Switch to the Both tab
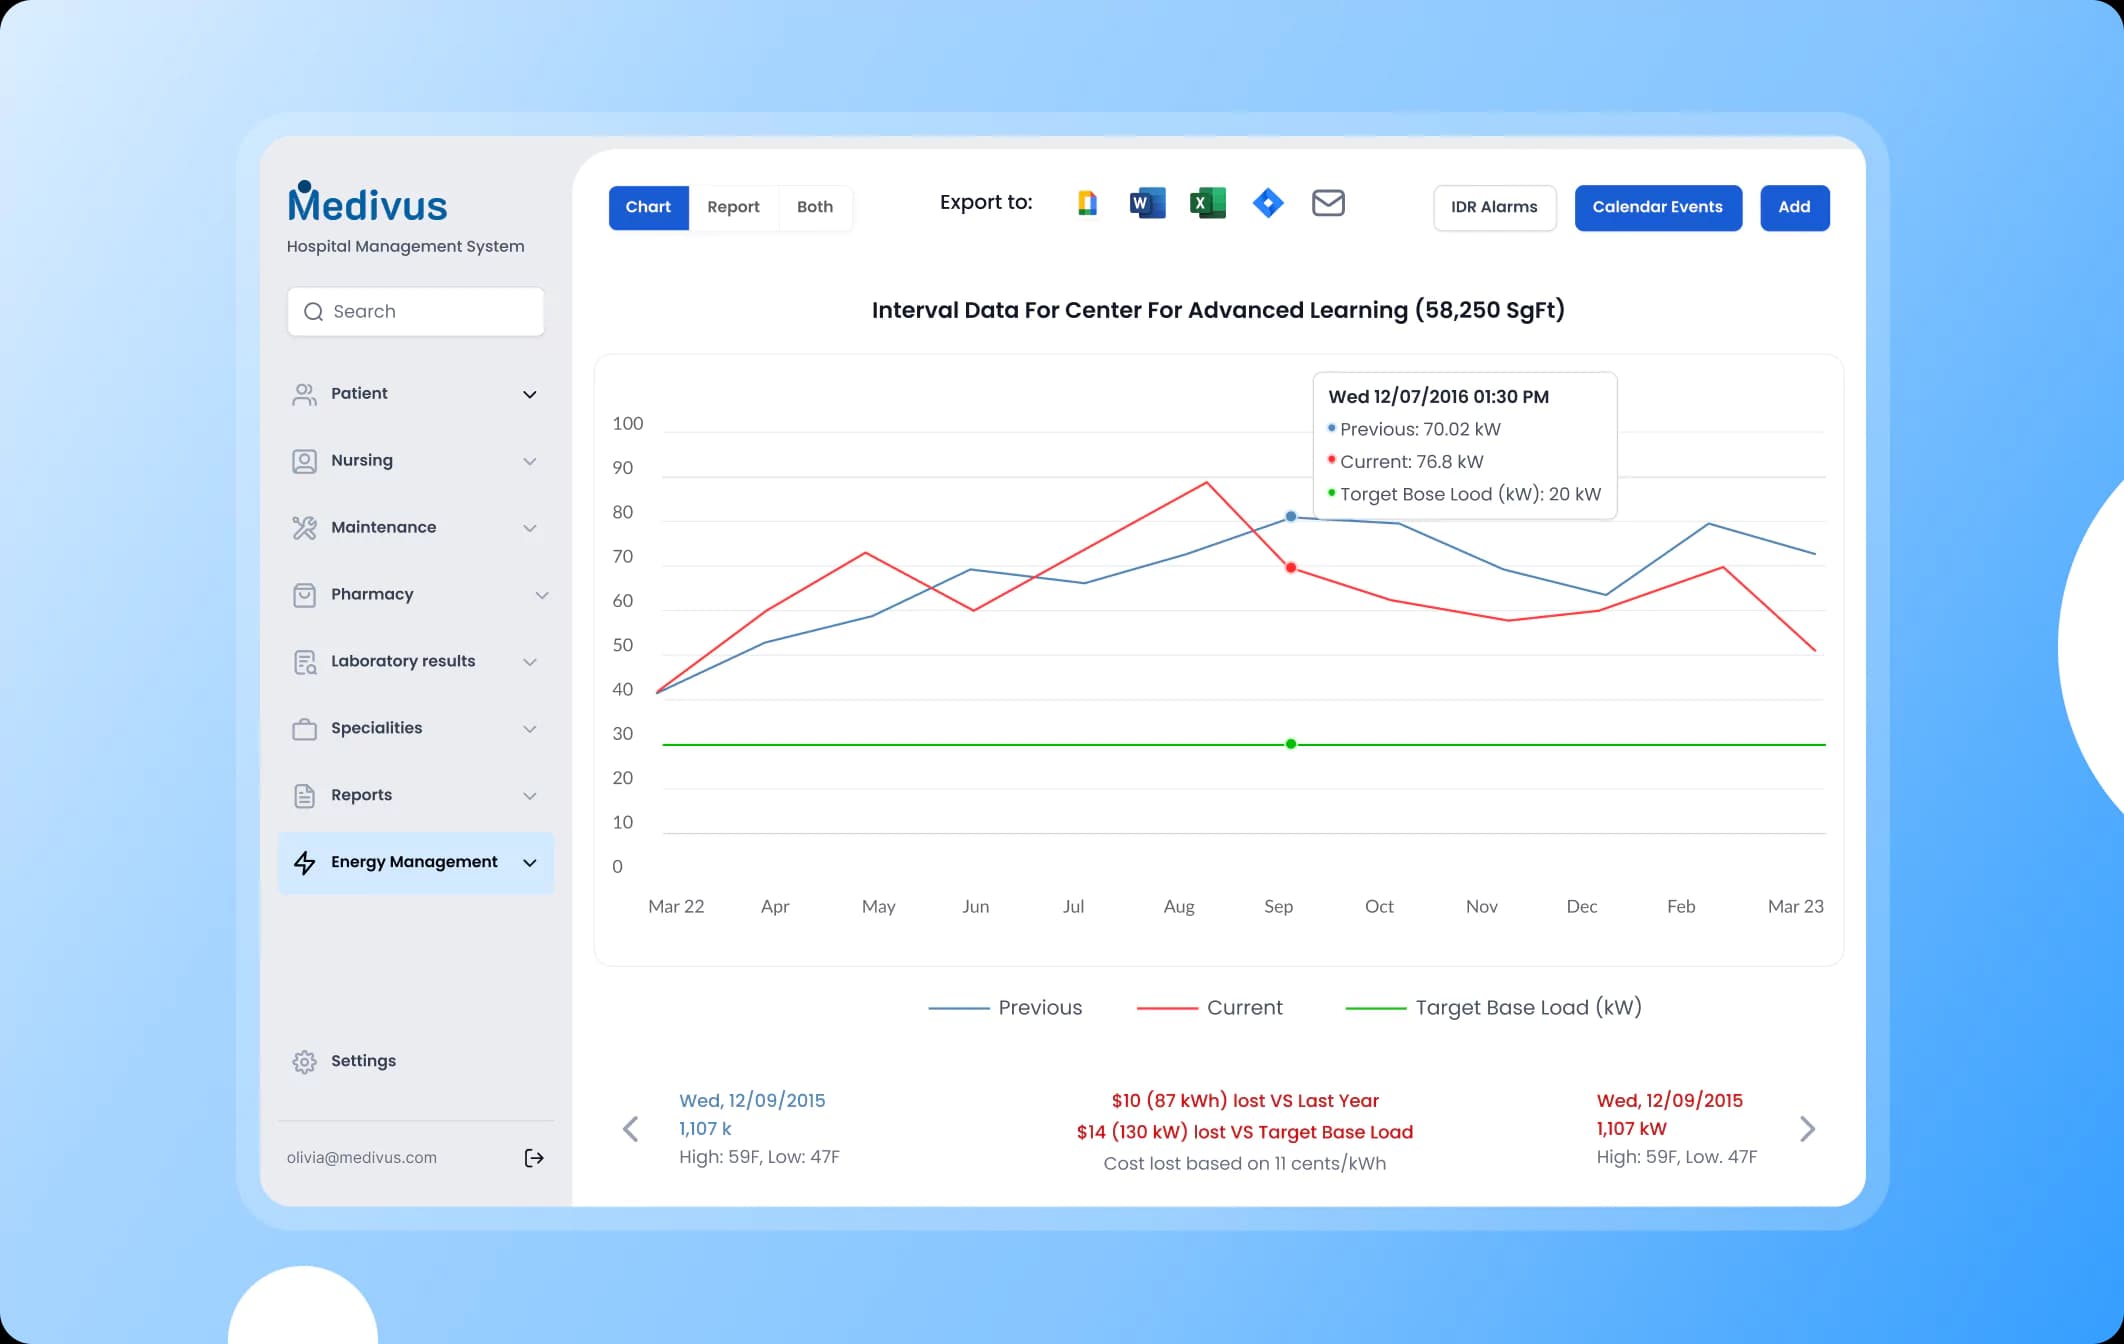 [x=815, y=207]
